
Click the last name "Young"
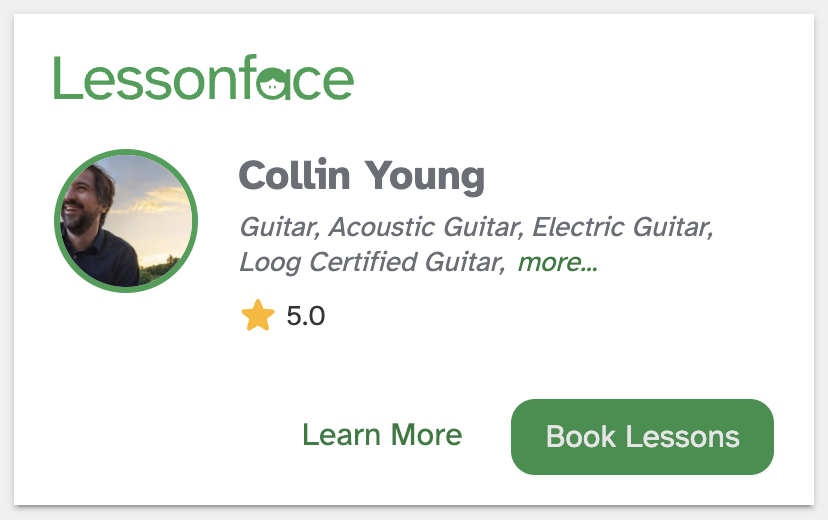[x=424, y=176]
